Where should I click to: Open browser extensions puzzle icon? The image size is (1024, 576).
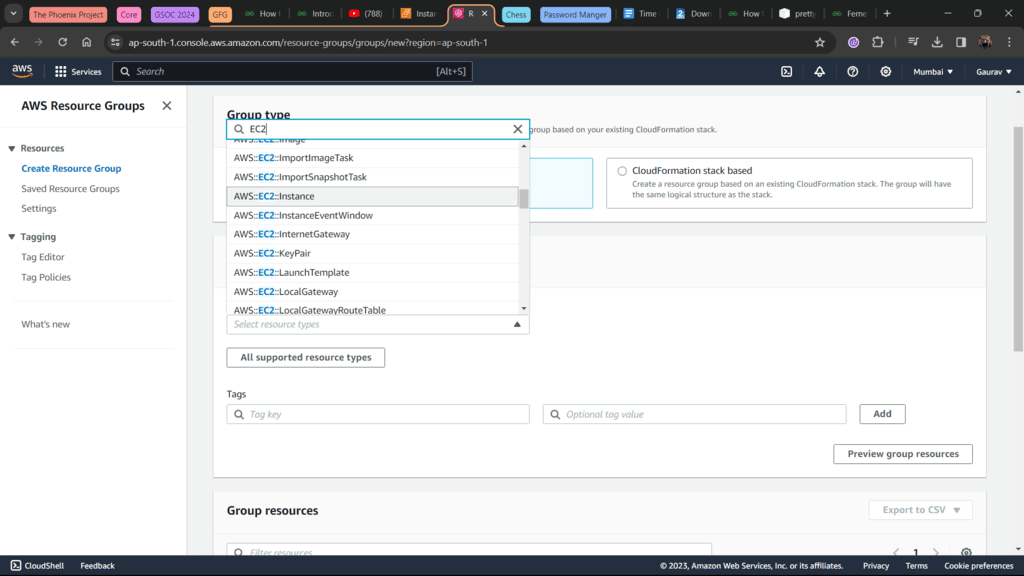878,42
